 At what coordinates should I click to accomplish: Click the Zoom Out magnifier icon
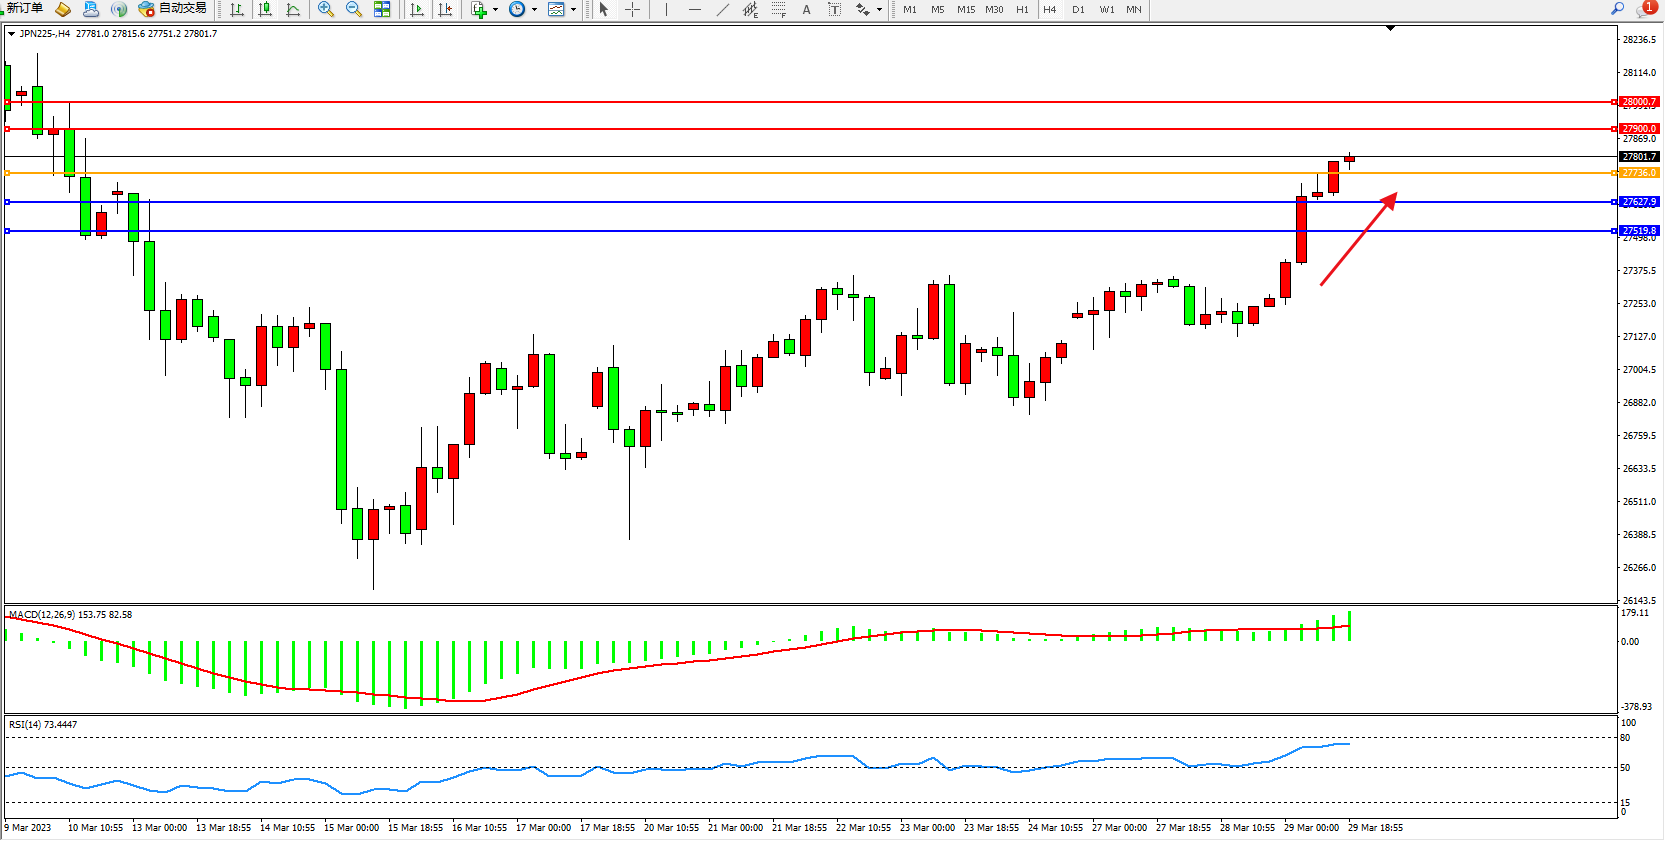pyautogui.click(x=354, y=9)
